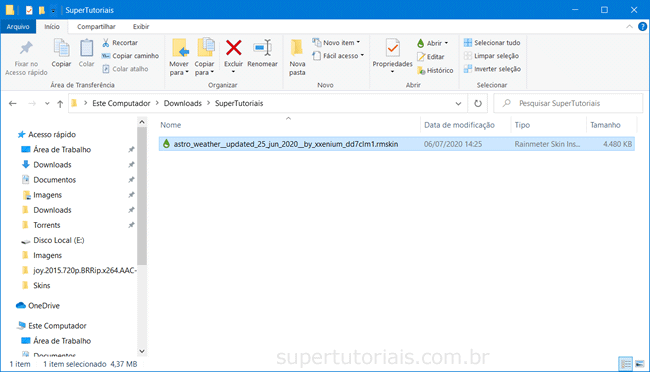
Task: Click Editar in the ribbon
Action: coord(431,57)
